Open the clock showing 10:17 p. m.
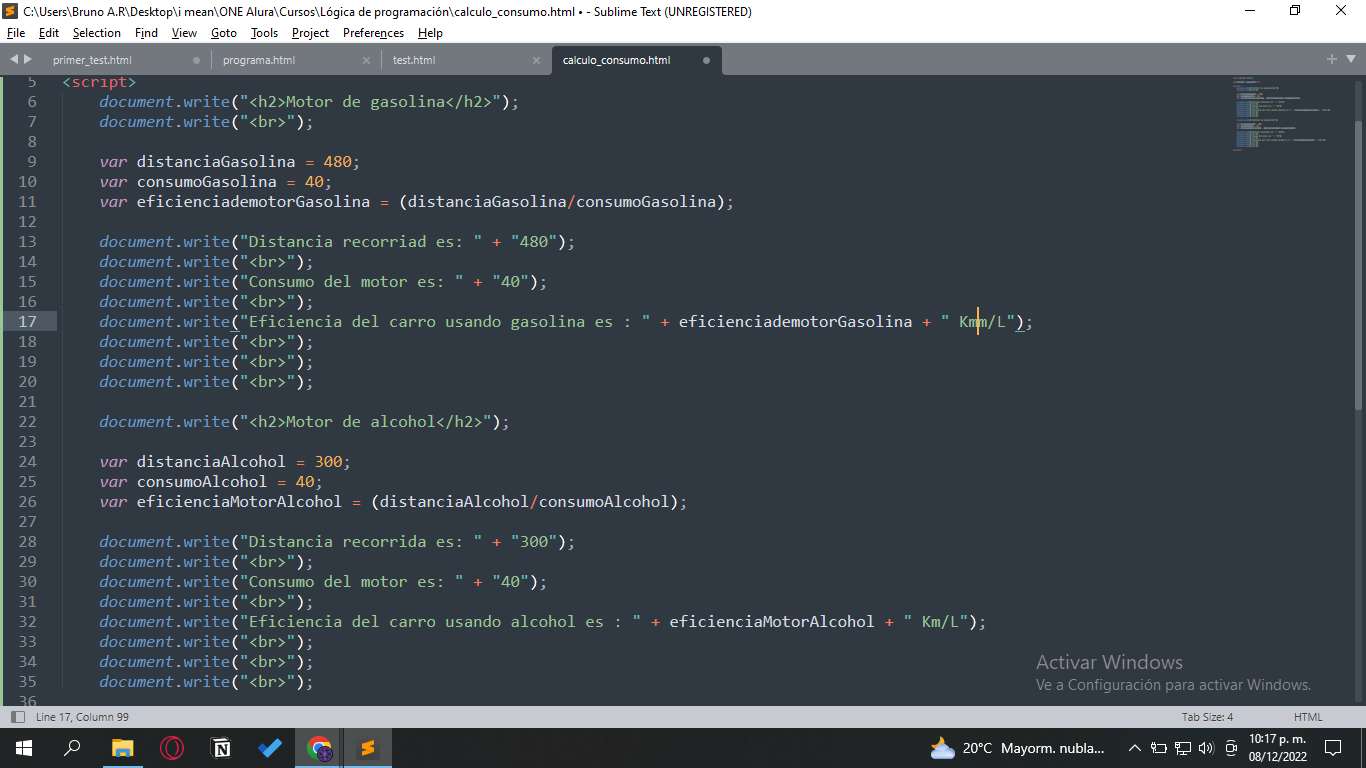This screenshot has width=1366, height=768. (x=1278, y=747)
